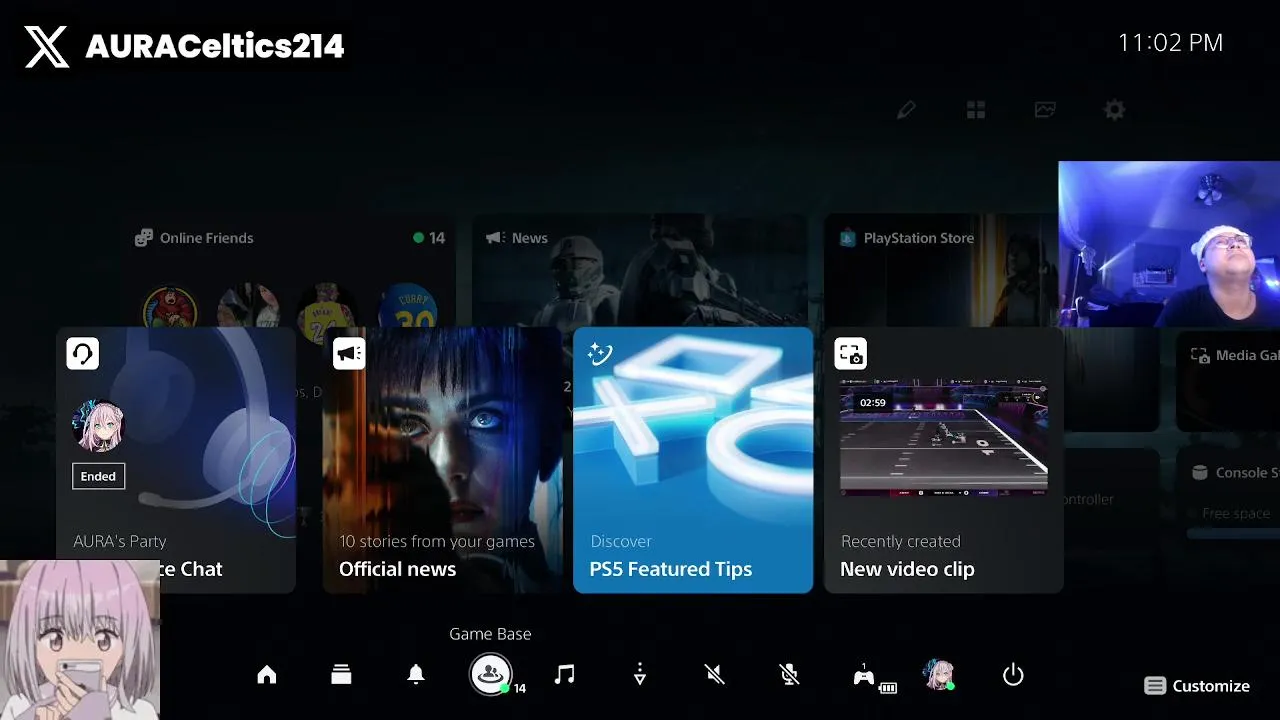Image resolution: width=1280 pixels, height=720 pixels.
Task: Open the Media Gallery widget
Action: 1226,380
